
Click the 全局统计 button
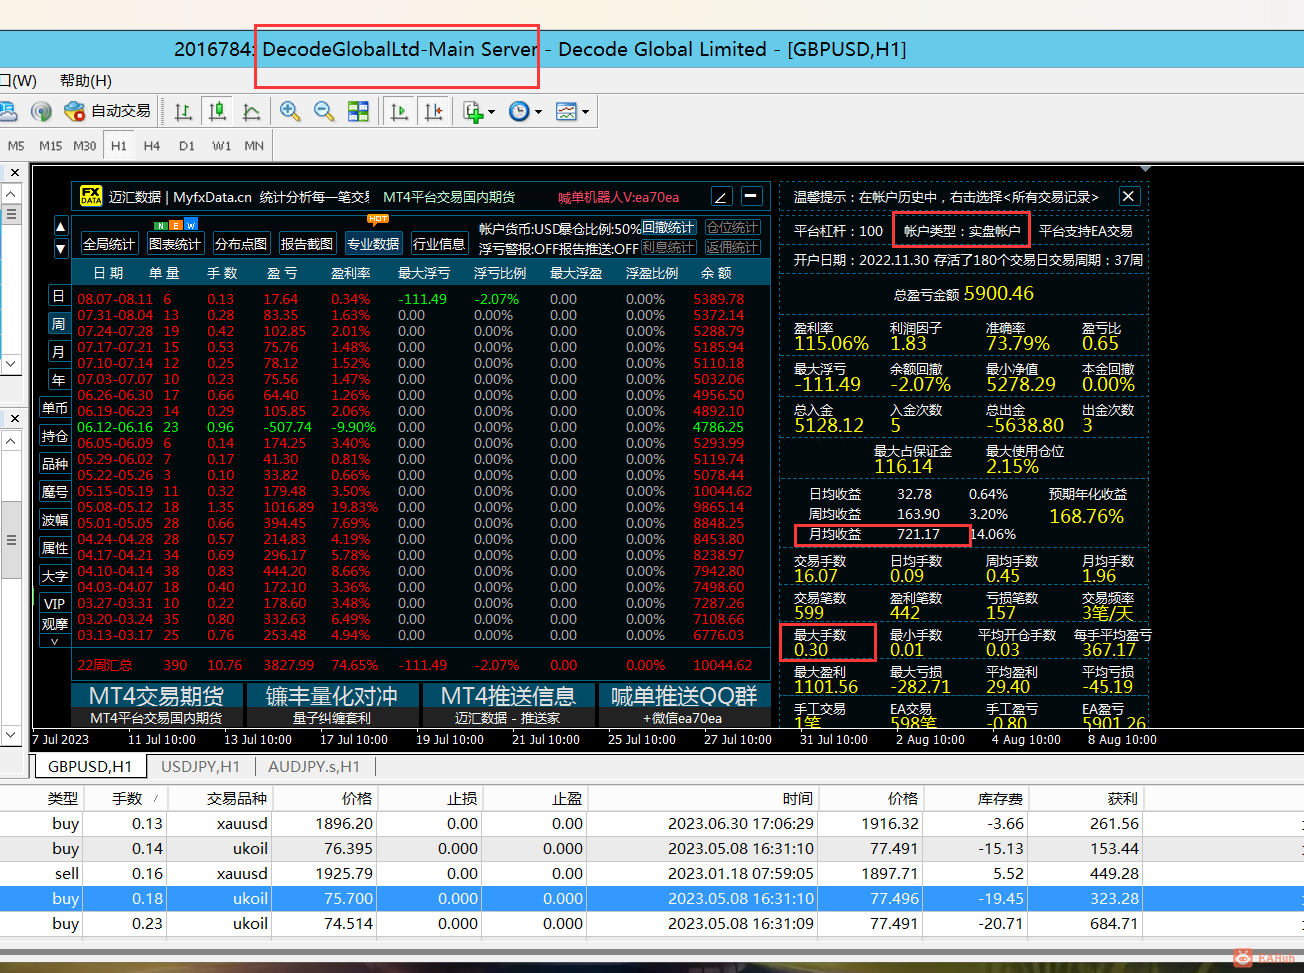click(x=109, y=244)
